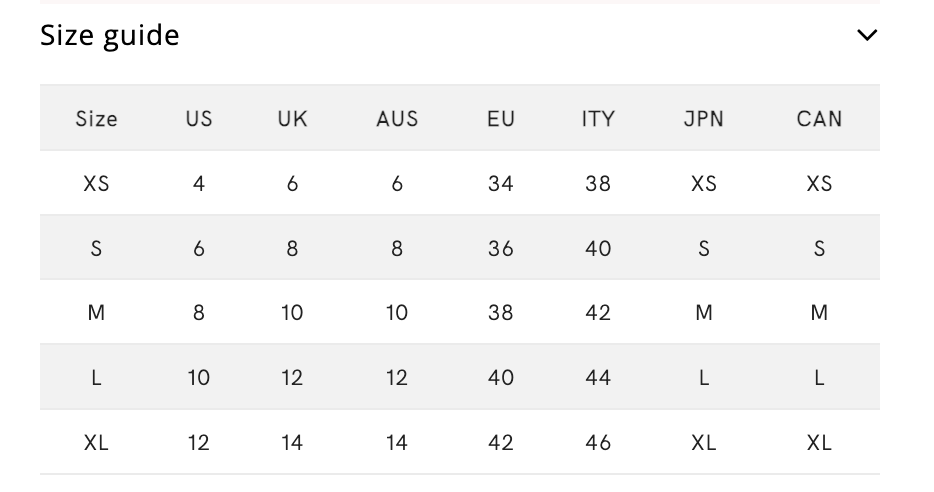Screen dimensions: 934x492
Task: Click US value 4 in XS row
Action: pos(199,184)
